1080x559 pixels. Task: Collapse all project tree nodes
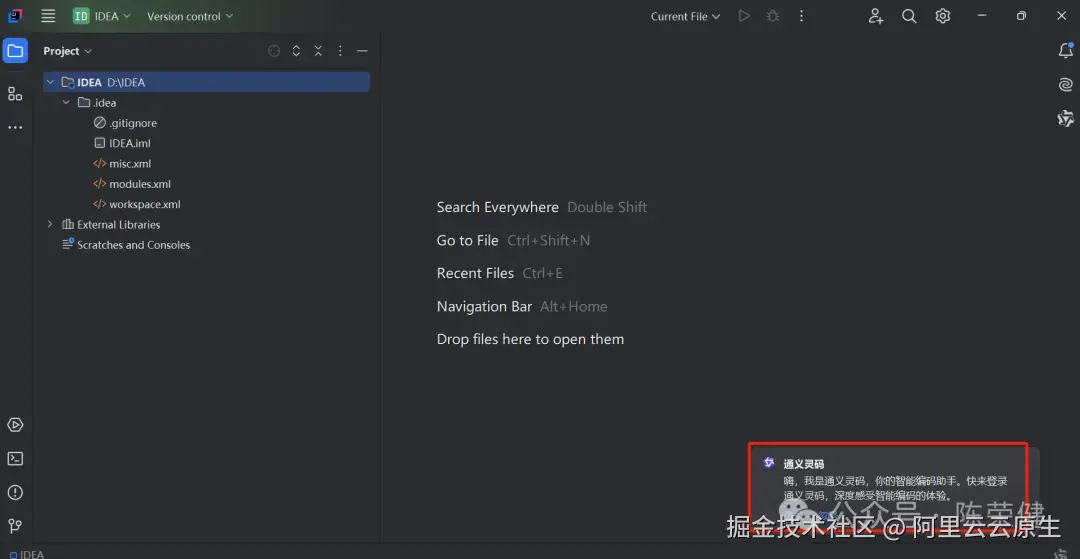(x=318, y=51)
